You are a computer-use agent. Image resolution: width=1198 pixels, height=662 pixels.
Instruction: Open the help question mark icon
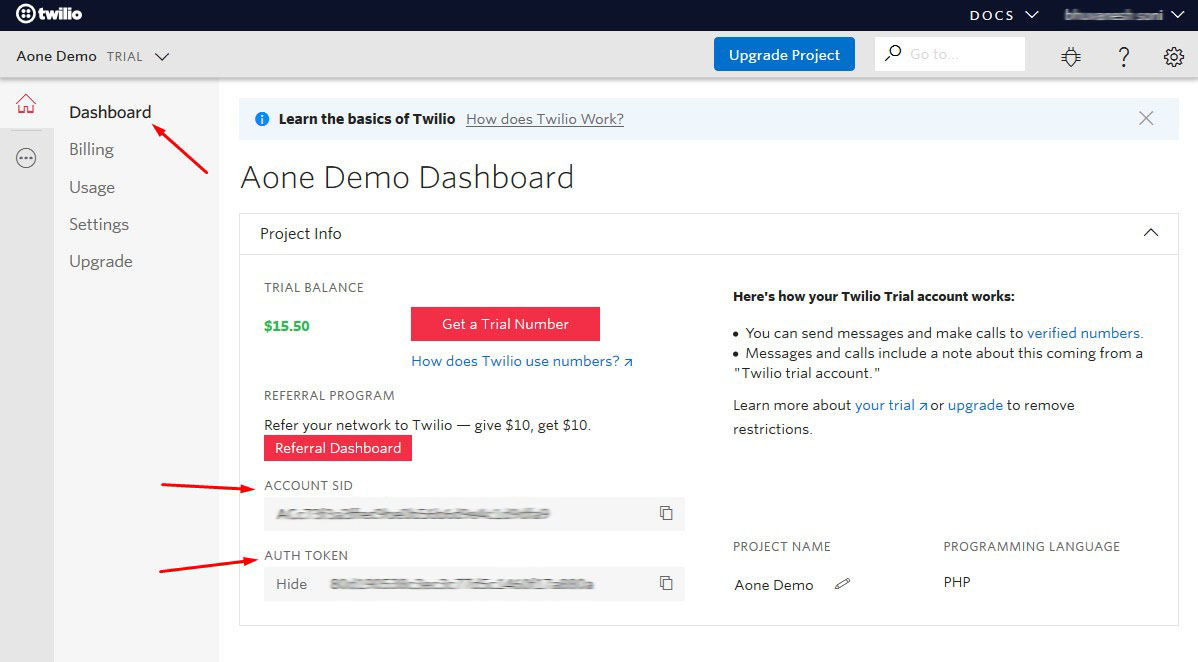pos(1123,56)
